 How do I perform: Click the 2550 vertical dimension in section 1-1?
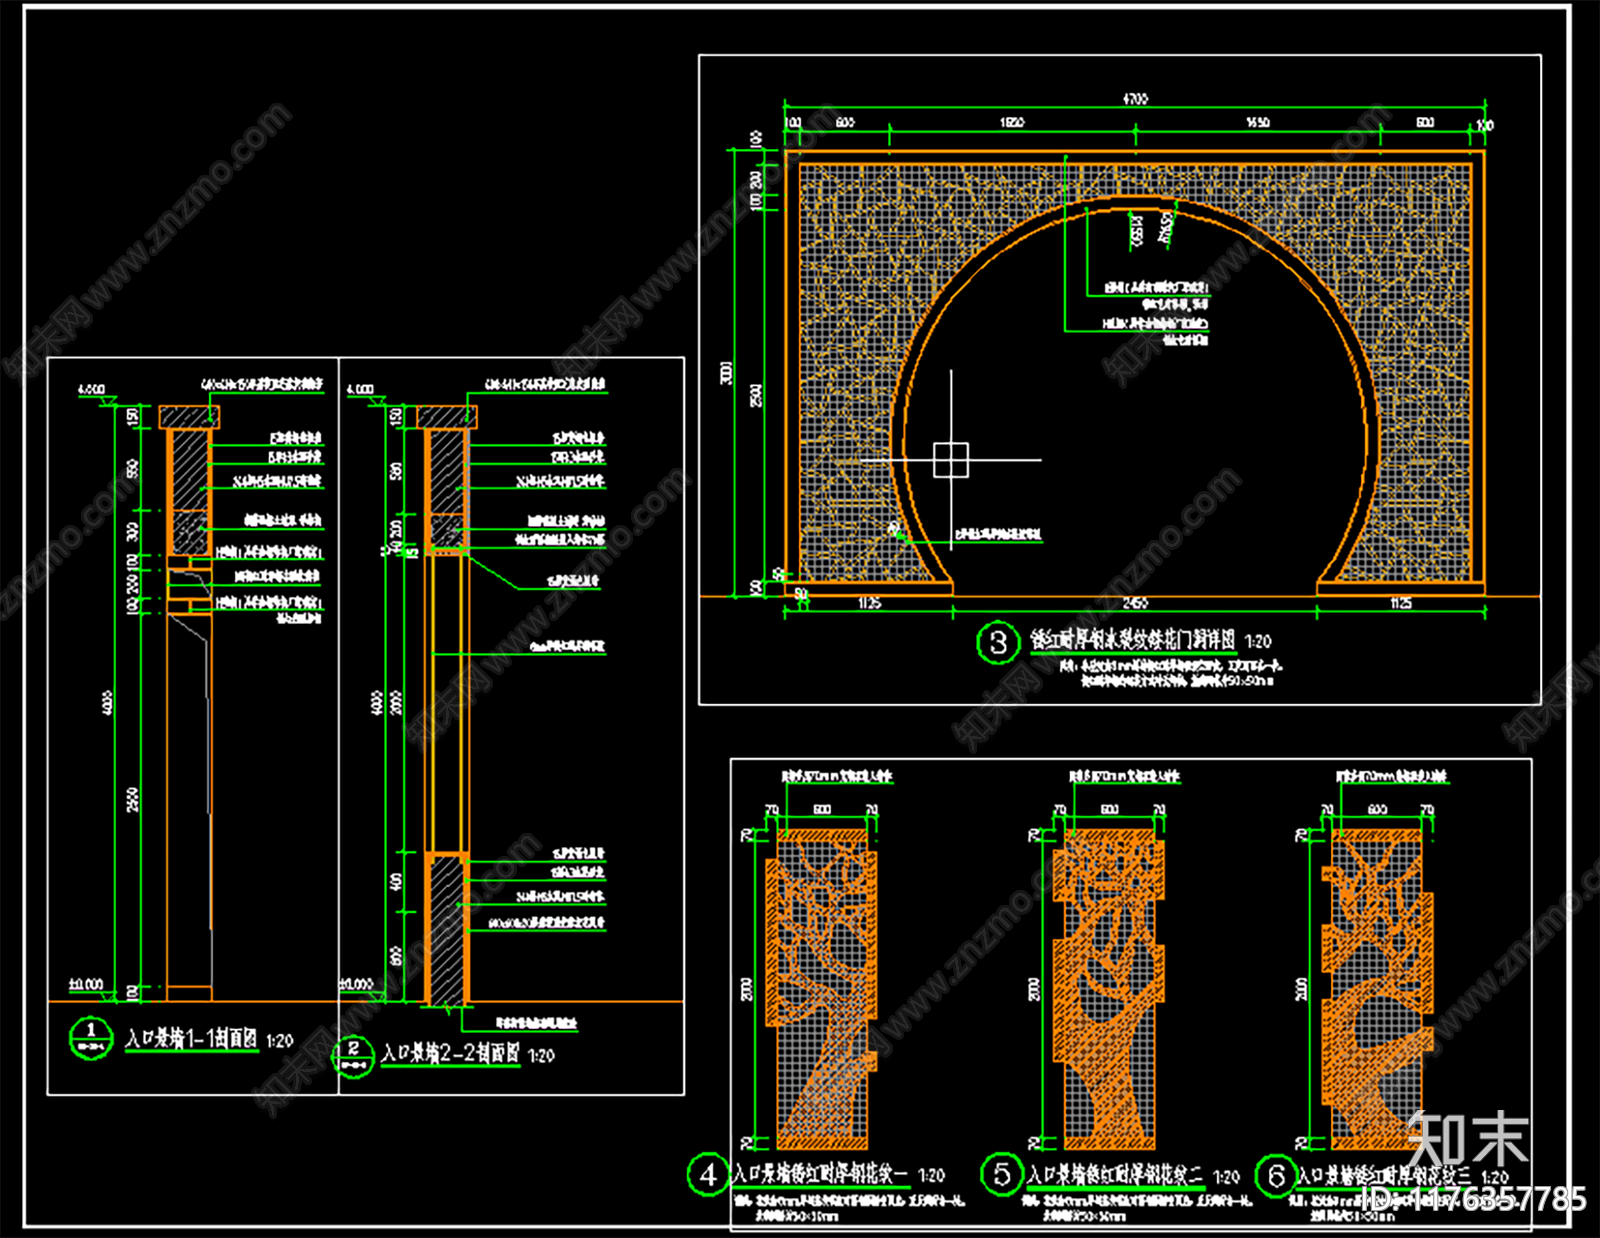point(133,800)
